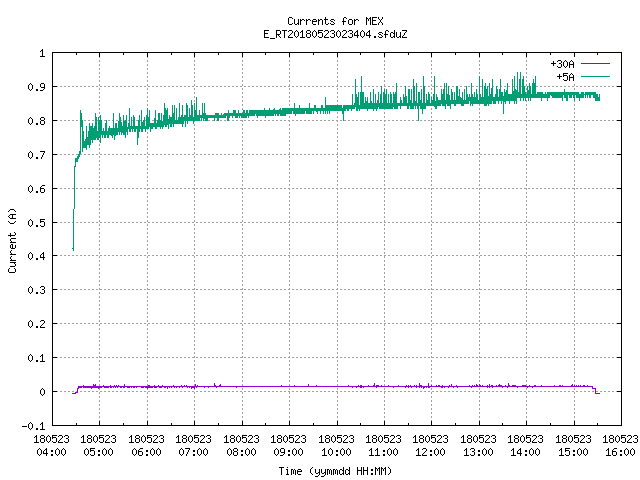Select the 'Current (A)' y-axis label

click(x=12, y=240)
